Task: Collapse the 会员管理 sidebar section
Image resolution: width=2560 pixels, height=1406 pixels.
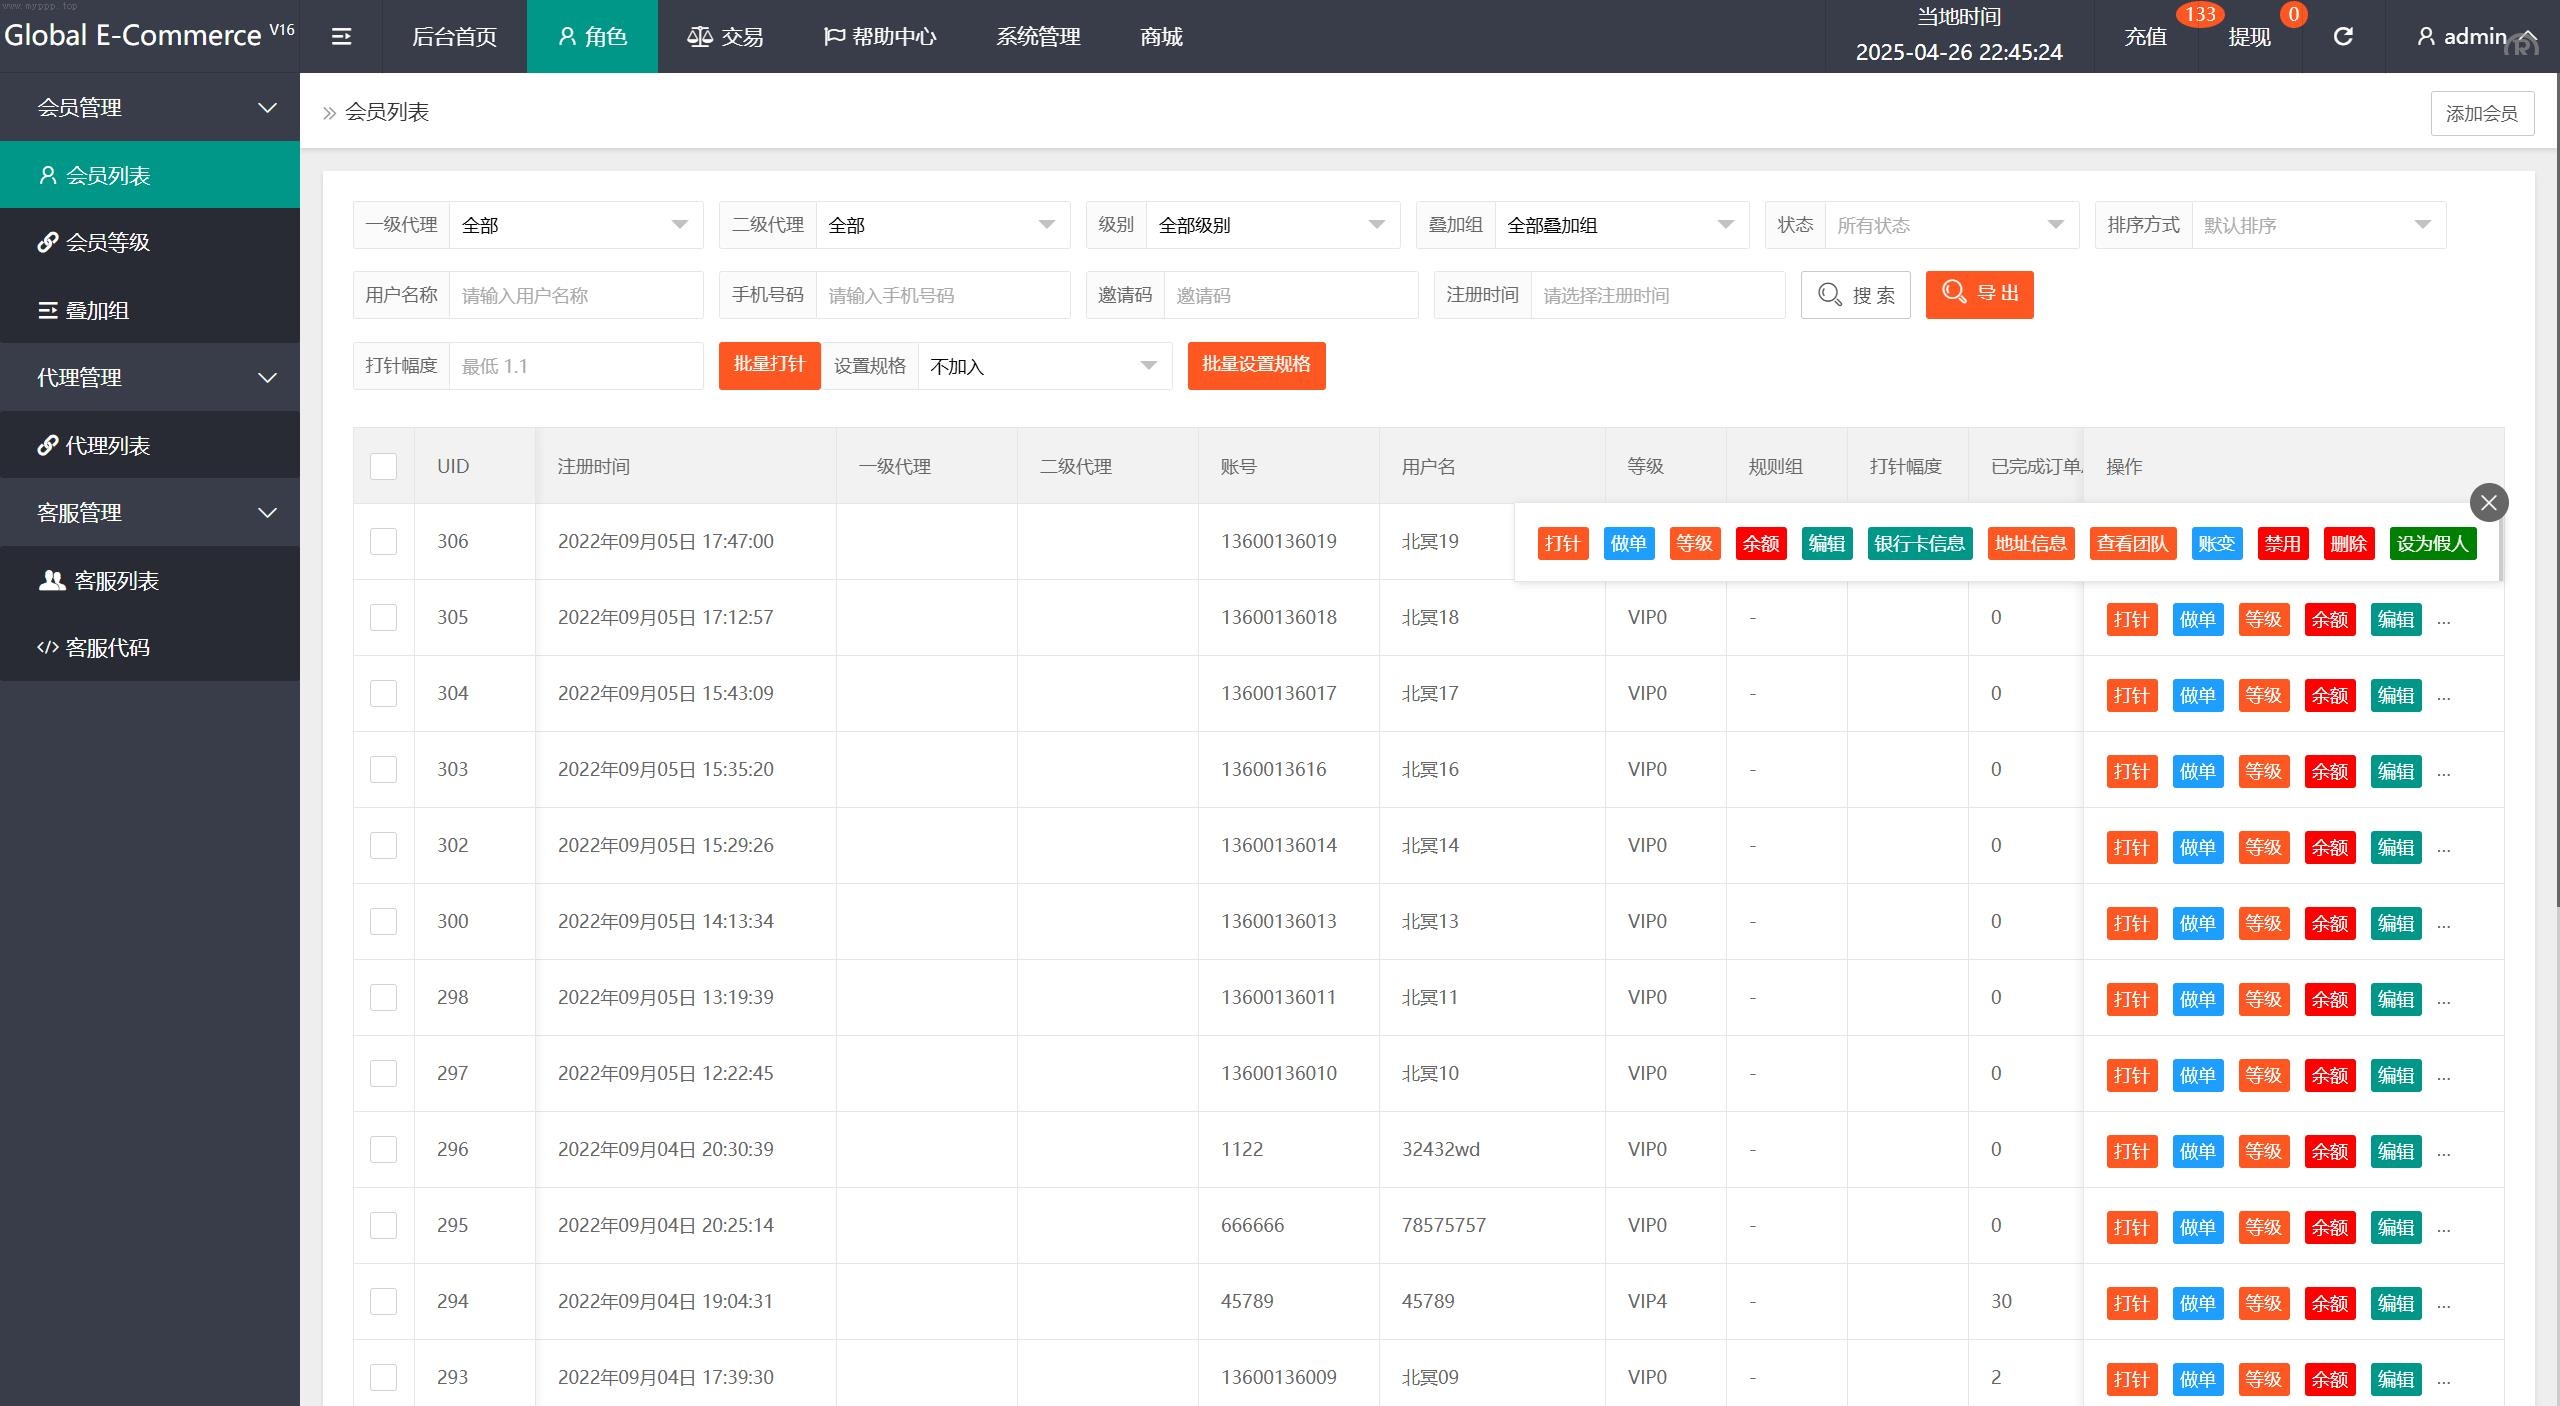Action: coord(150,107)
